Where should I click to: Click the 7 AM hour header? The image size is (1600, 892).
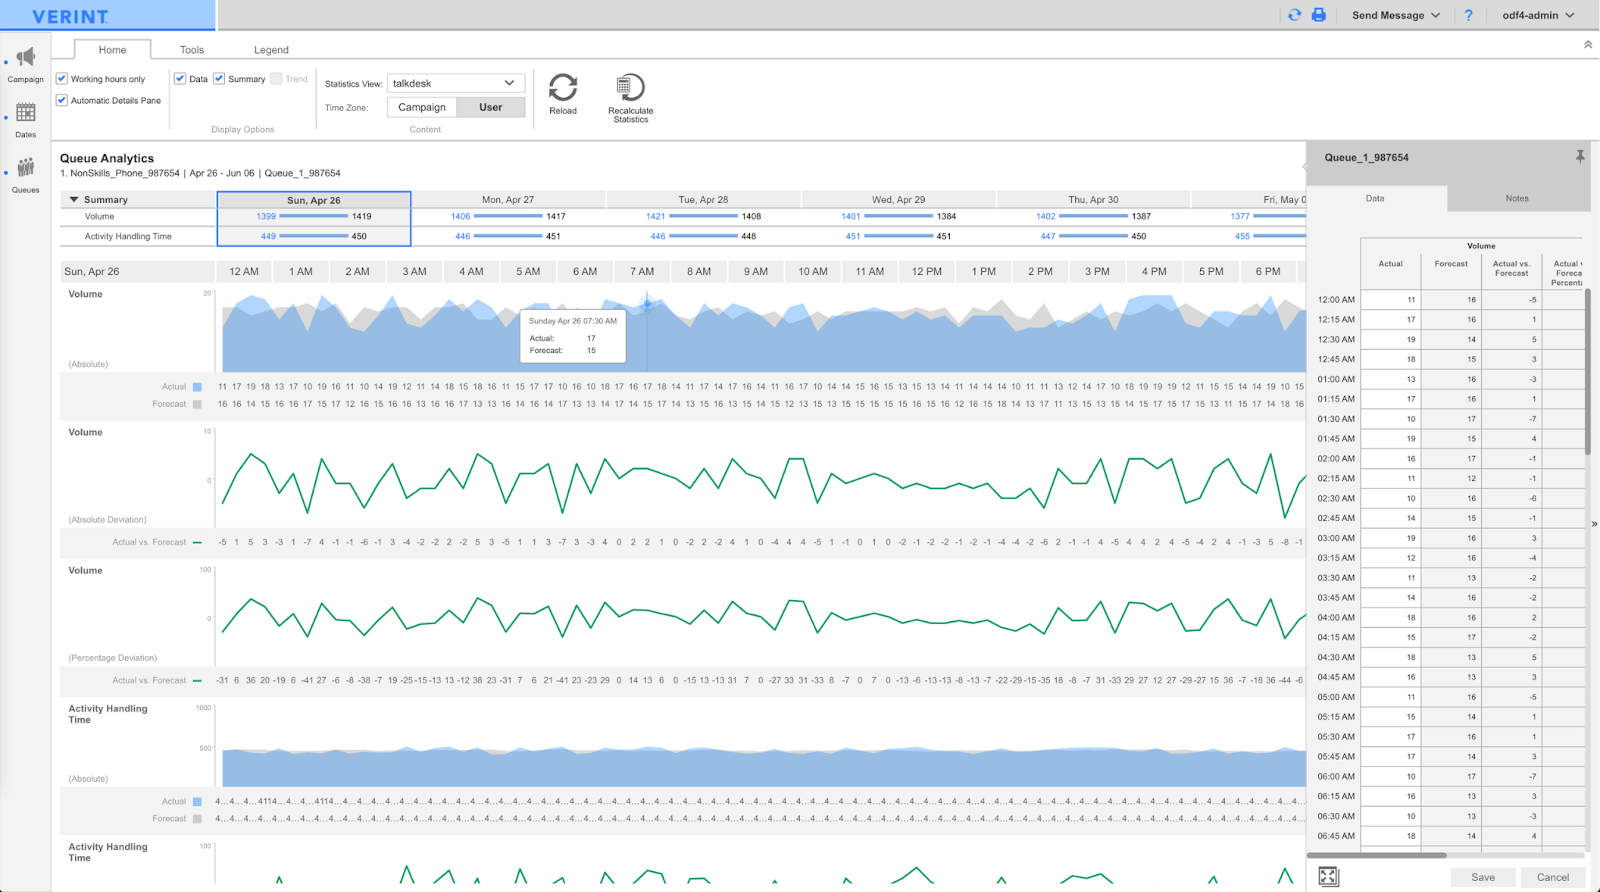tap(642, 271)
